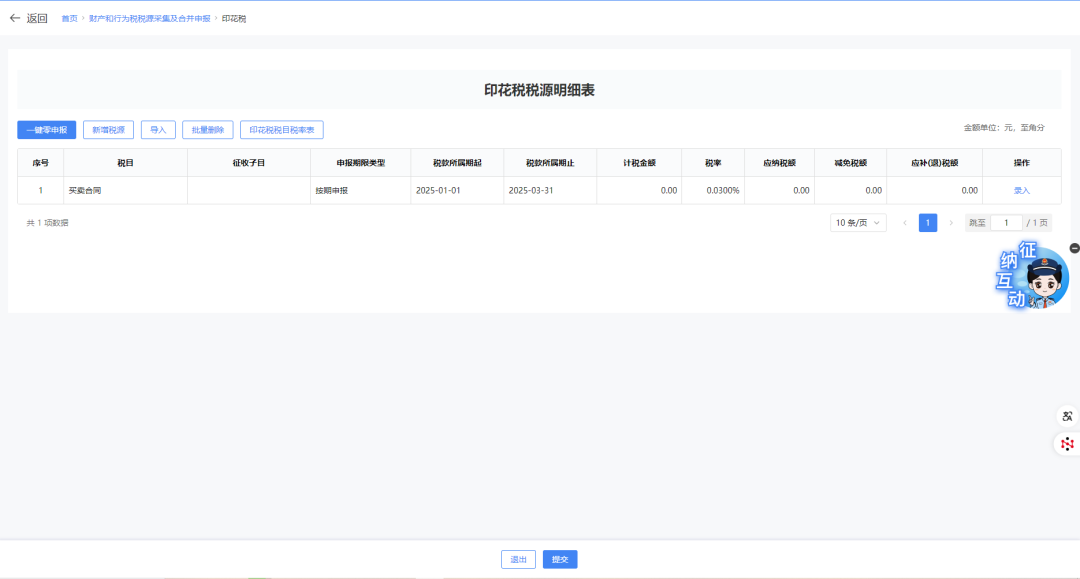Click the 跳至 page number input field
This screenshot has width=1080, height=579.
1006,222
